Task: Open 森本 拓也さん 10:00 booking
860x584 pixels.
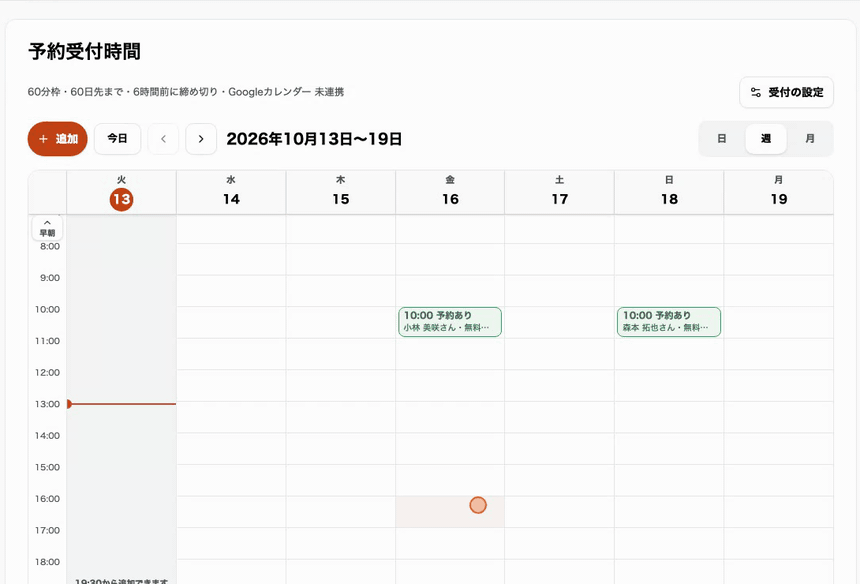Action: [669, 322]
